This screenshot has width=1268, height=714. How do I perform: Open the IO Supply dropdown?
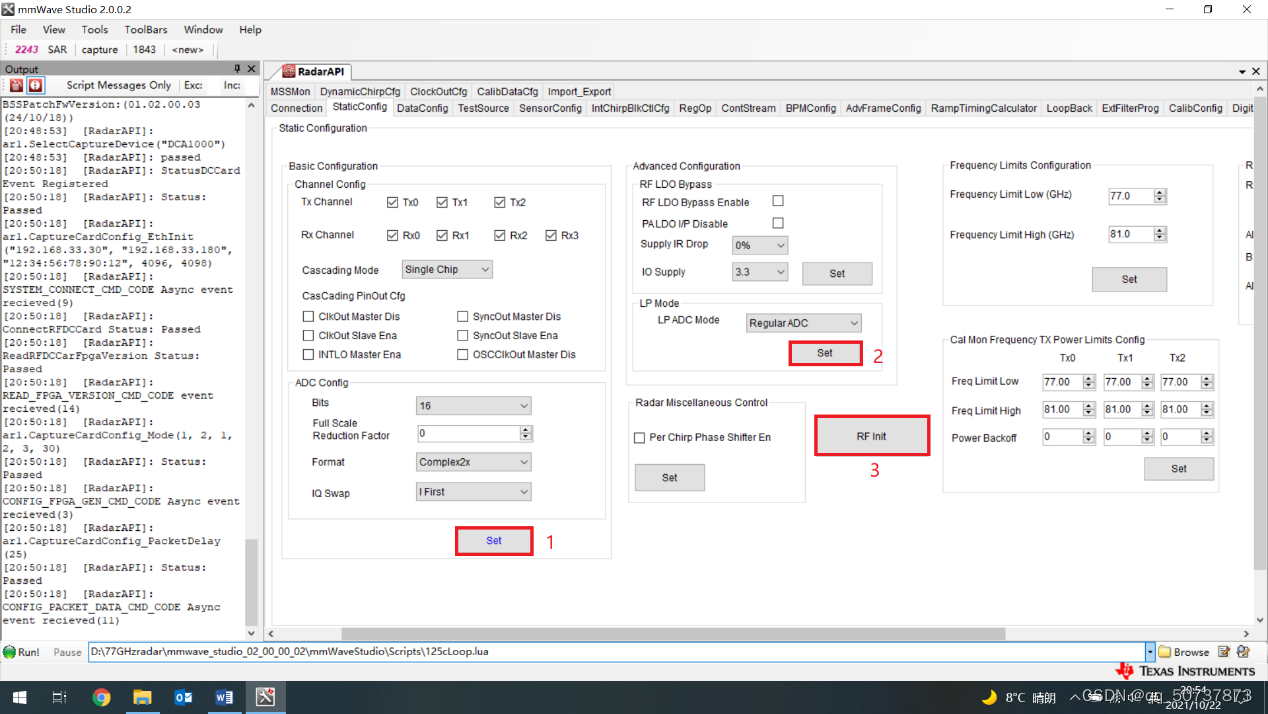pos(760,272)
